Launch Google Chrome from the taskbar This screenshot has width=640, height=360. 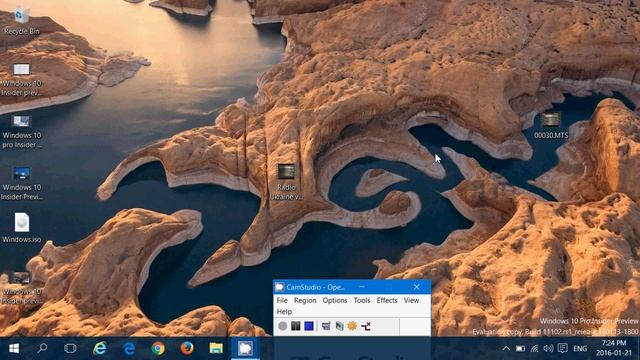point(158,348)
